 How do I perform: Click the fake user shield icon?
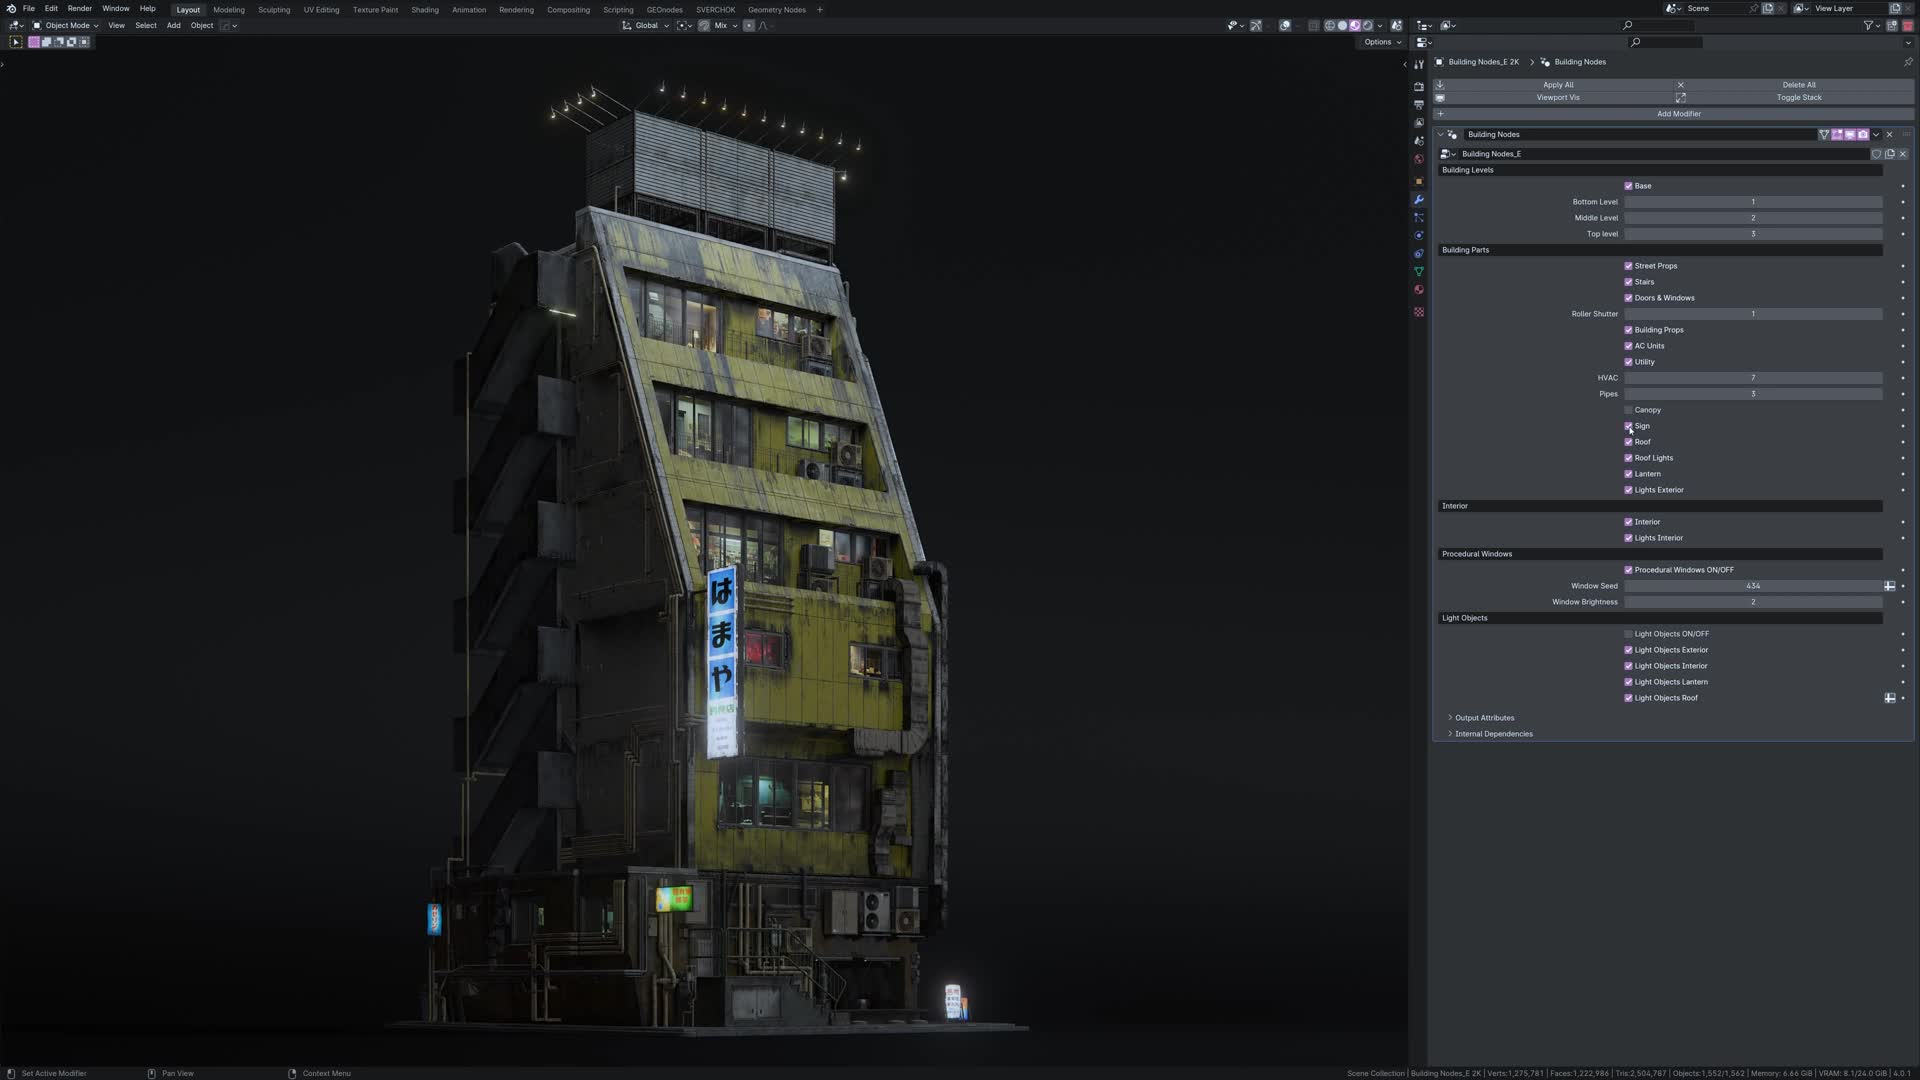click(1876, 154)
